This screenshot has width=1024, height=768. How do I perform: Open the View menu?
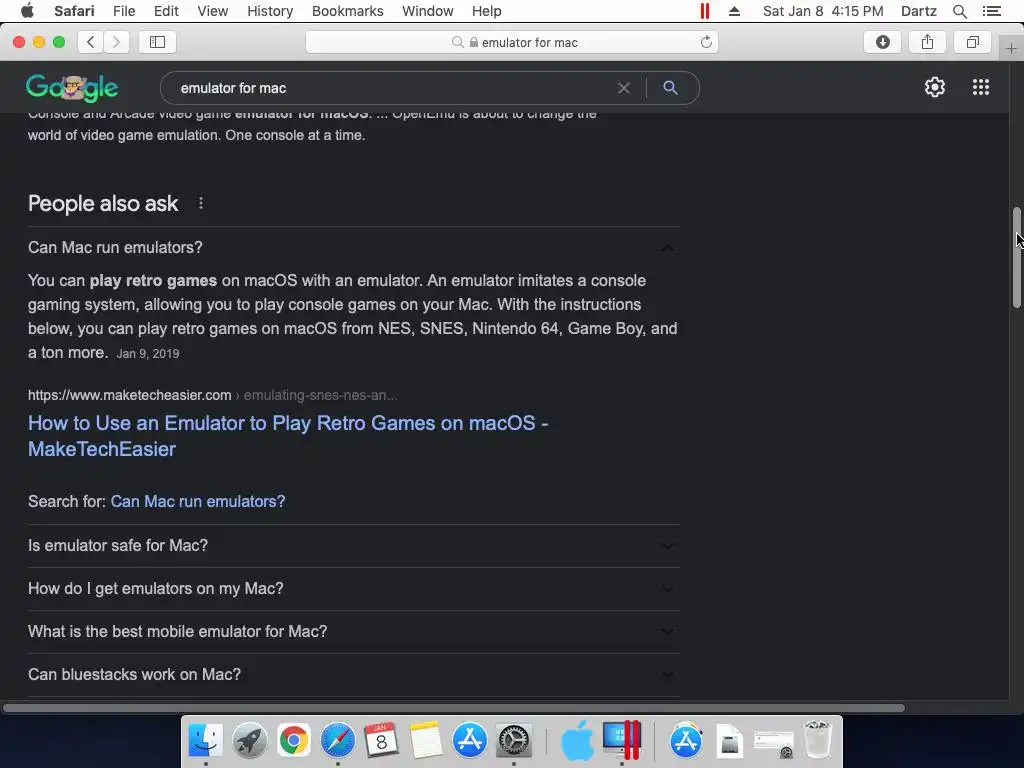click(212, 11)
